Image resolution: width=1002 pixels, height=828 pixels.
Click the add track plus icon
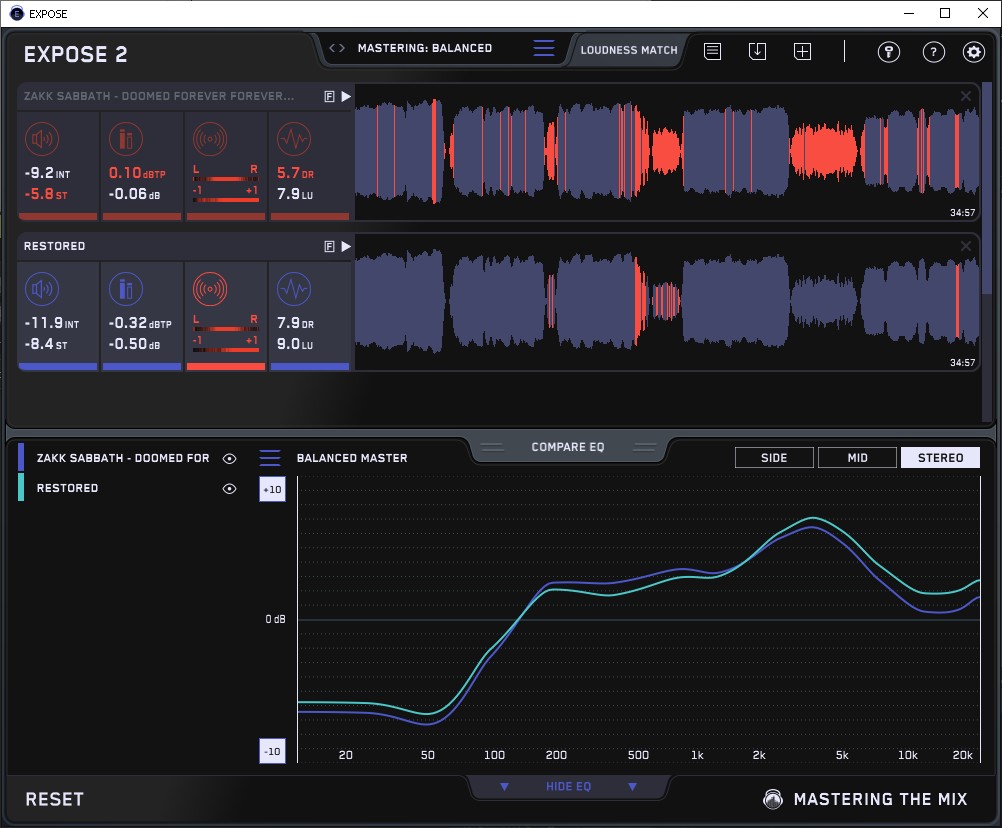point(802,52)
